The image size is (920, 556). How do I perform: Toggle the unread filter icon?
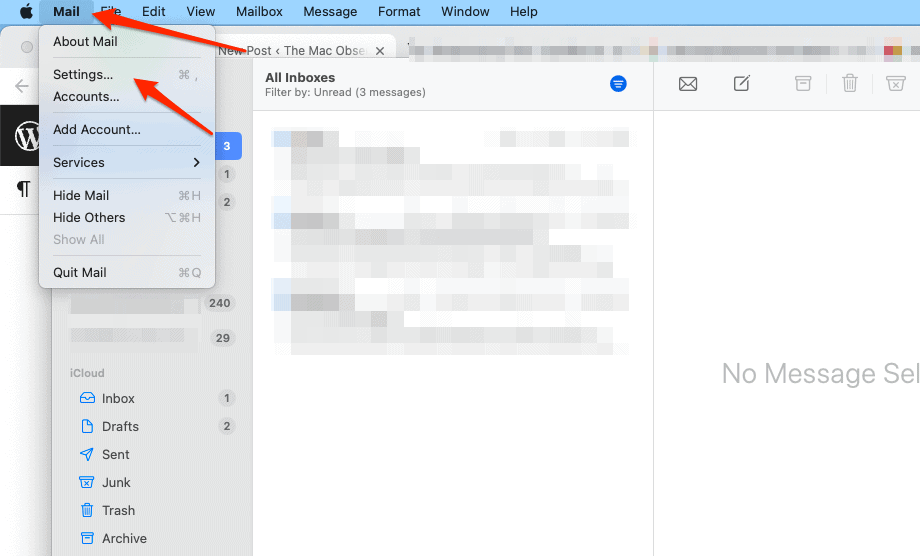pyautogui.click(x=618, y=84)
